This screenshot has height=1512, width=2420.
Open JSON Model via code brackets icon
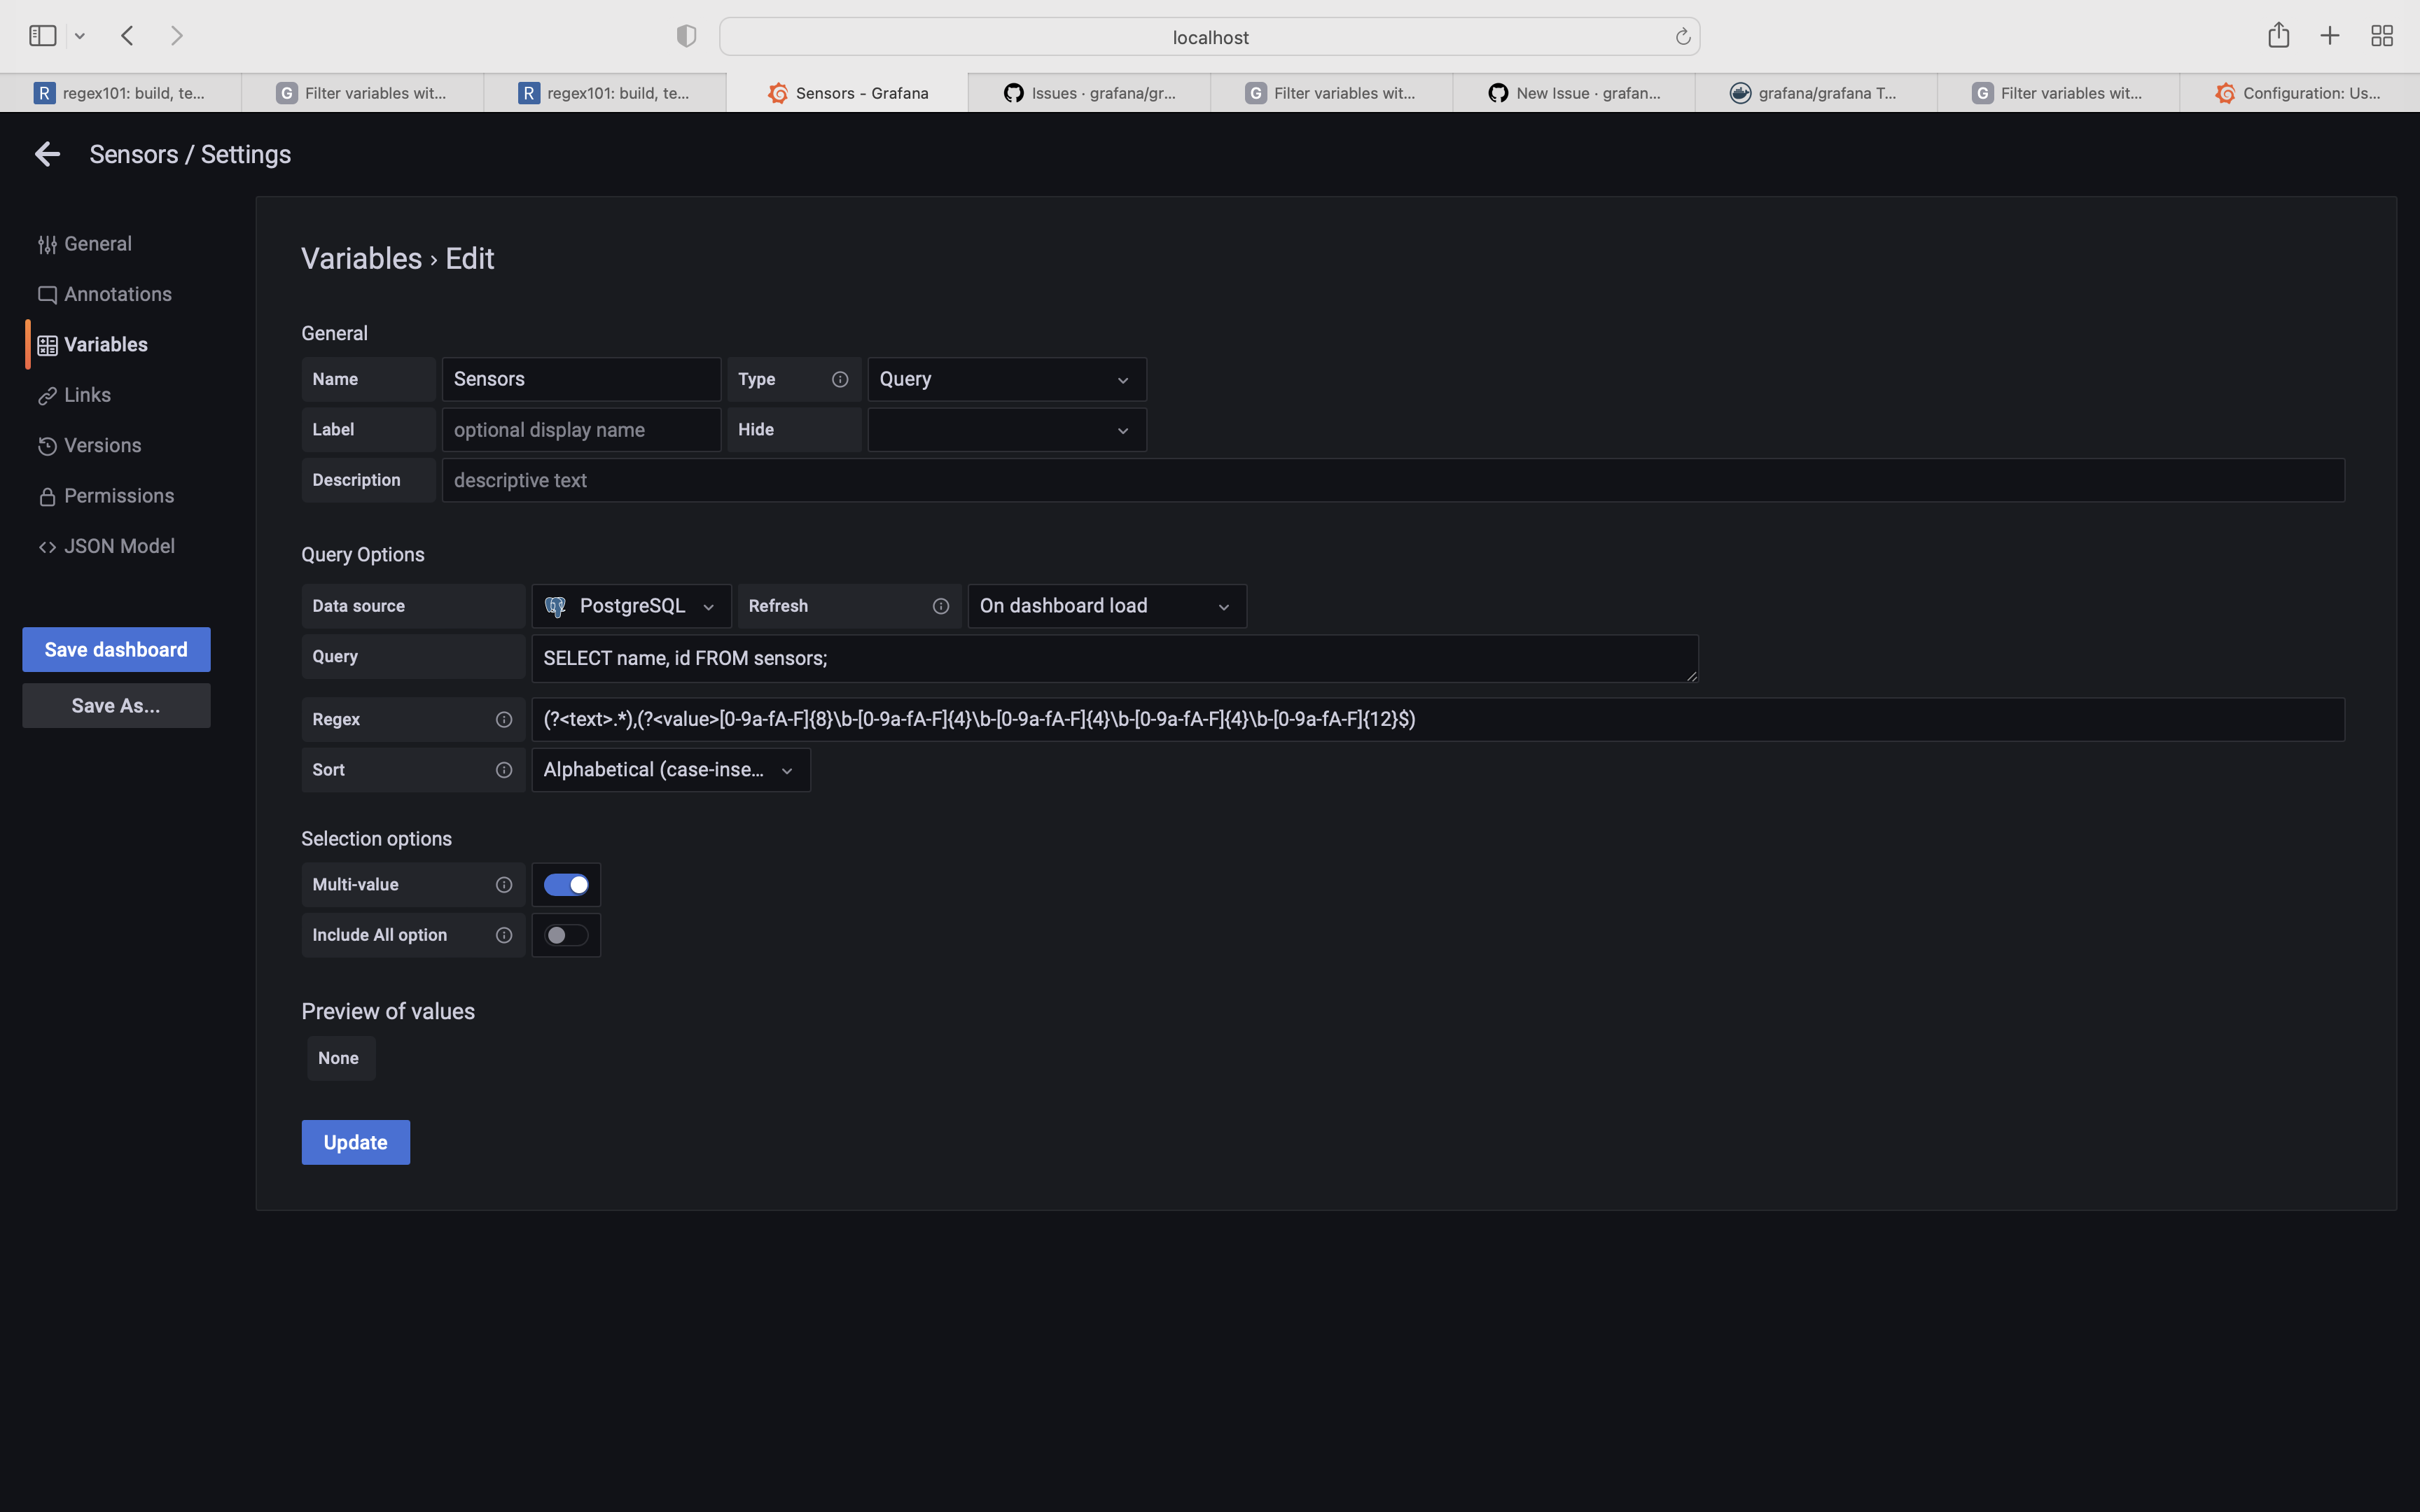pyautogui.click(x=47, y=546)
